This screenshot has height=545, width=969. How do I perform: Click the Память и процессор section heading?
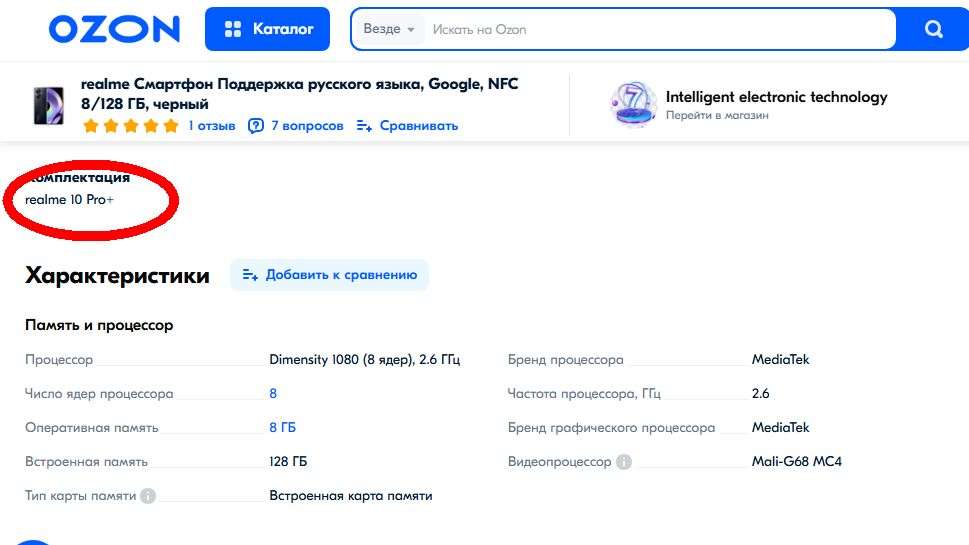tap(99, 325)
